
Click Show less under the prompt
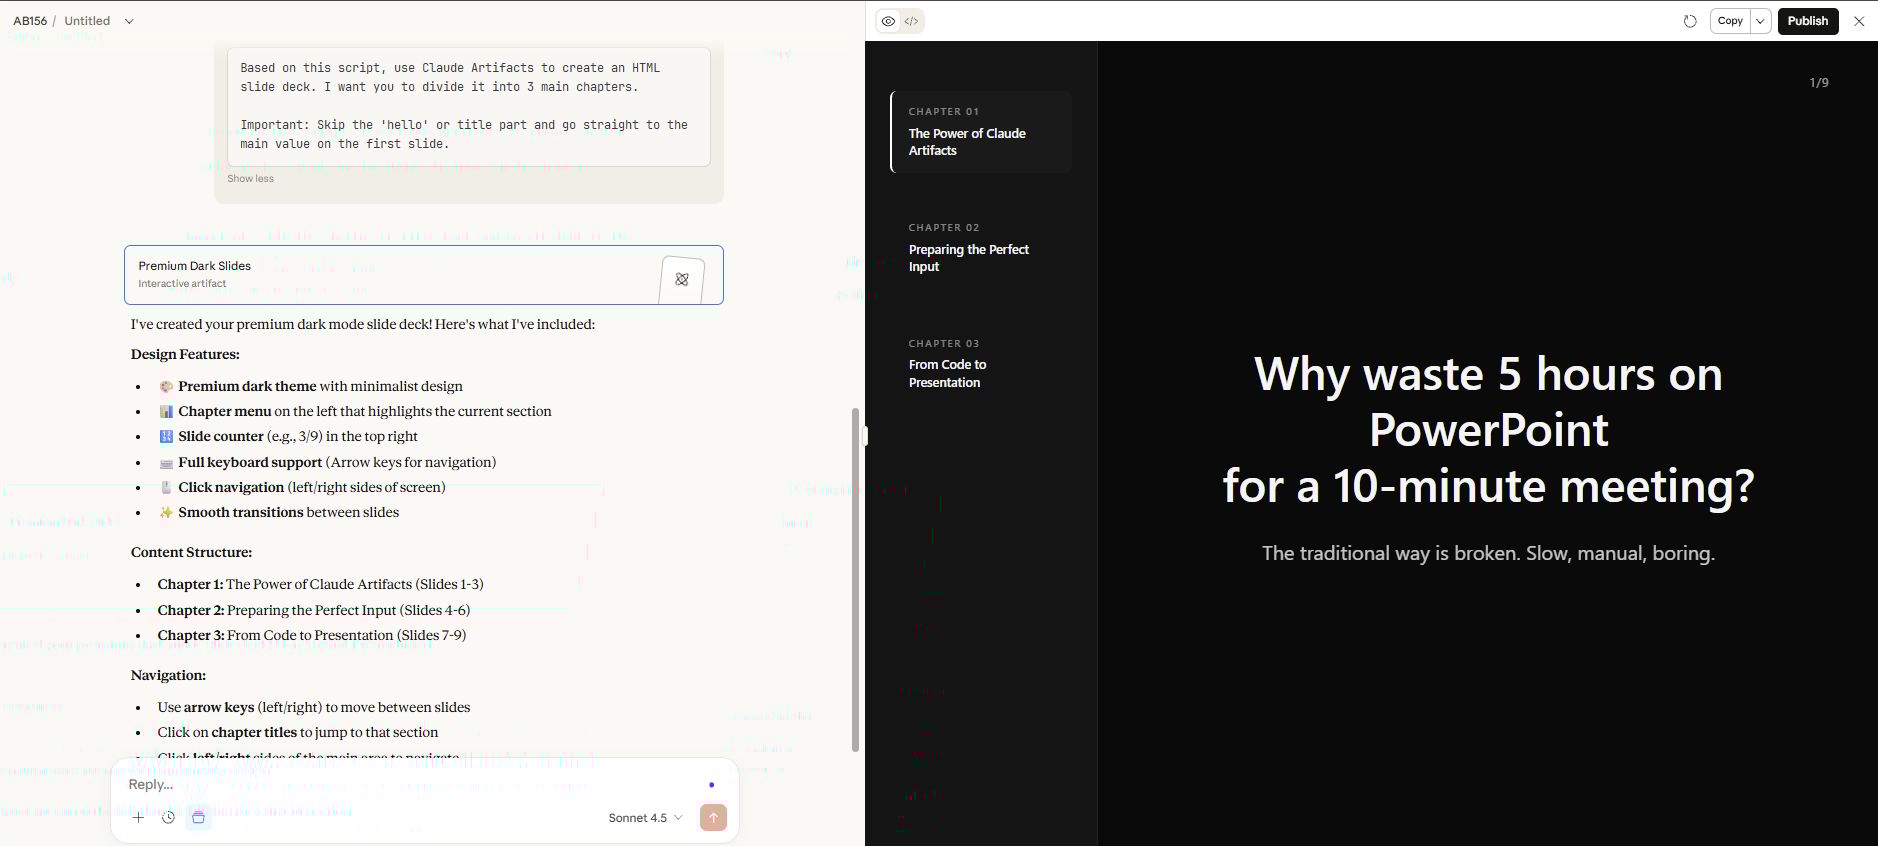tap(250, 179)
